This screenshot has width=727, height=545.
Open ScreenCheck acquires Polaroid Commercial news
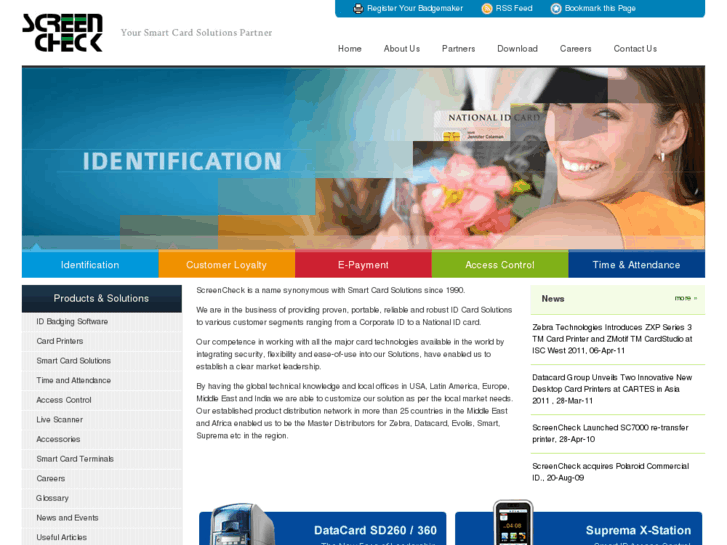click(611, 472)
